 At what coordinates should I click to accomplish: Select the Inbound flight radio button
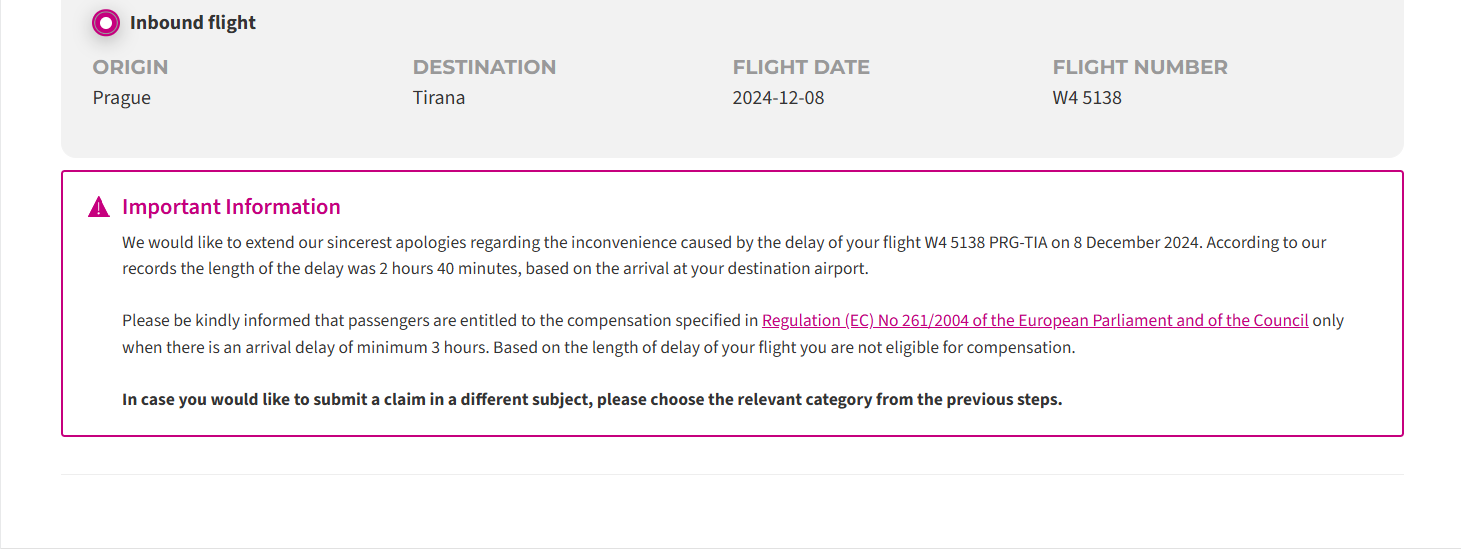click(x=106, y=22)
